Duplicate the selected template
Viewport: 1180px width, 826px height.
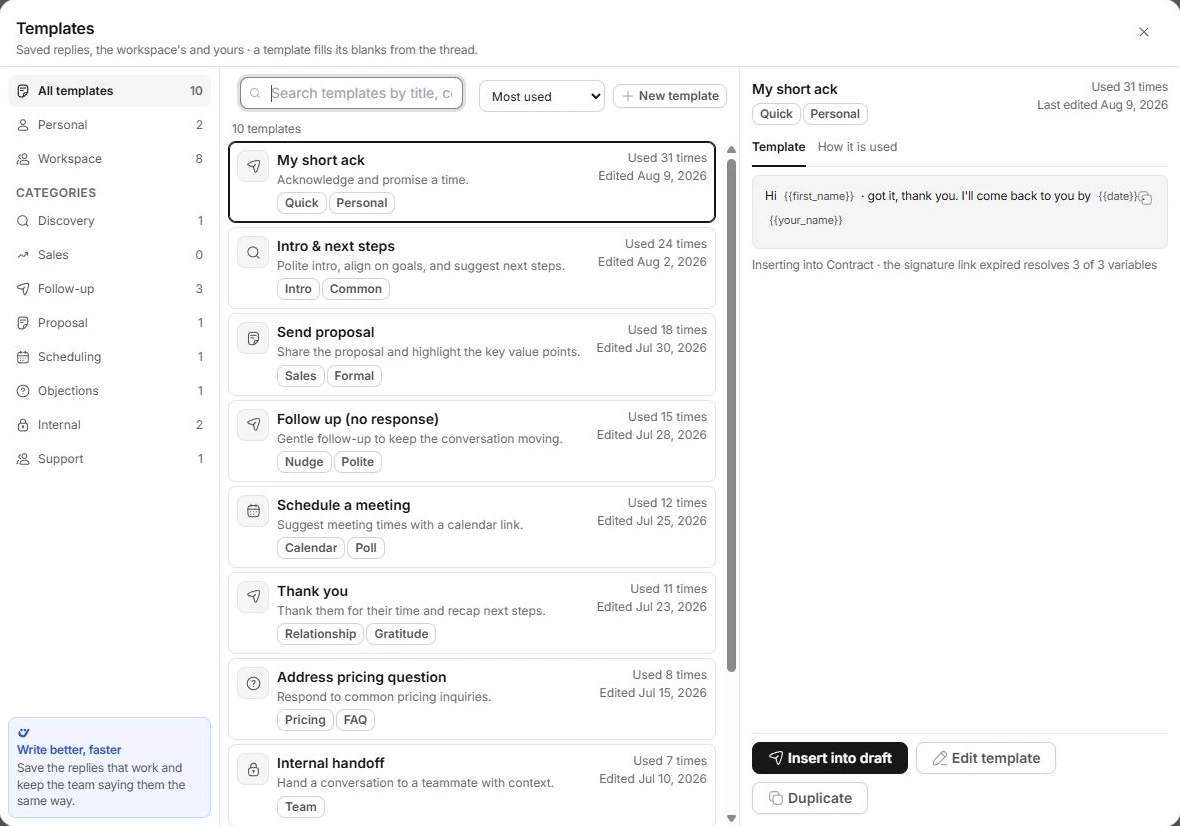pos(810,798)
